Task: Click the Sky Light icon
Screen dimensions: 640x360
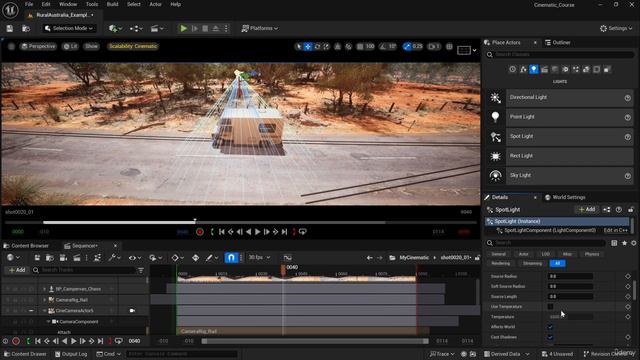Action: coord(496,176)
